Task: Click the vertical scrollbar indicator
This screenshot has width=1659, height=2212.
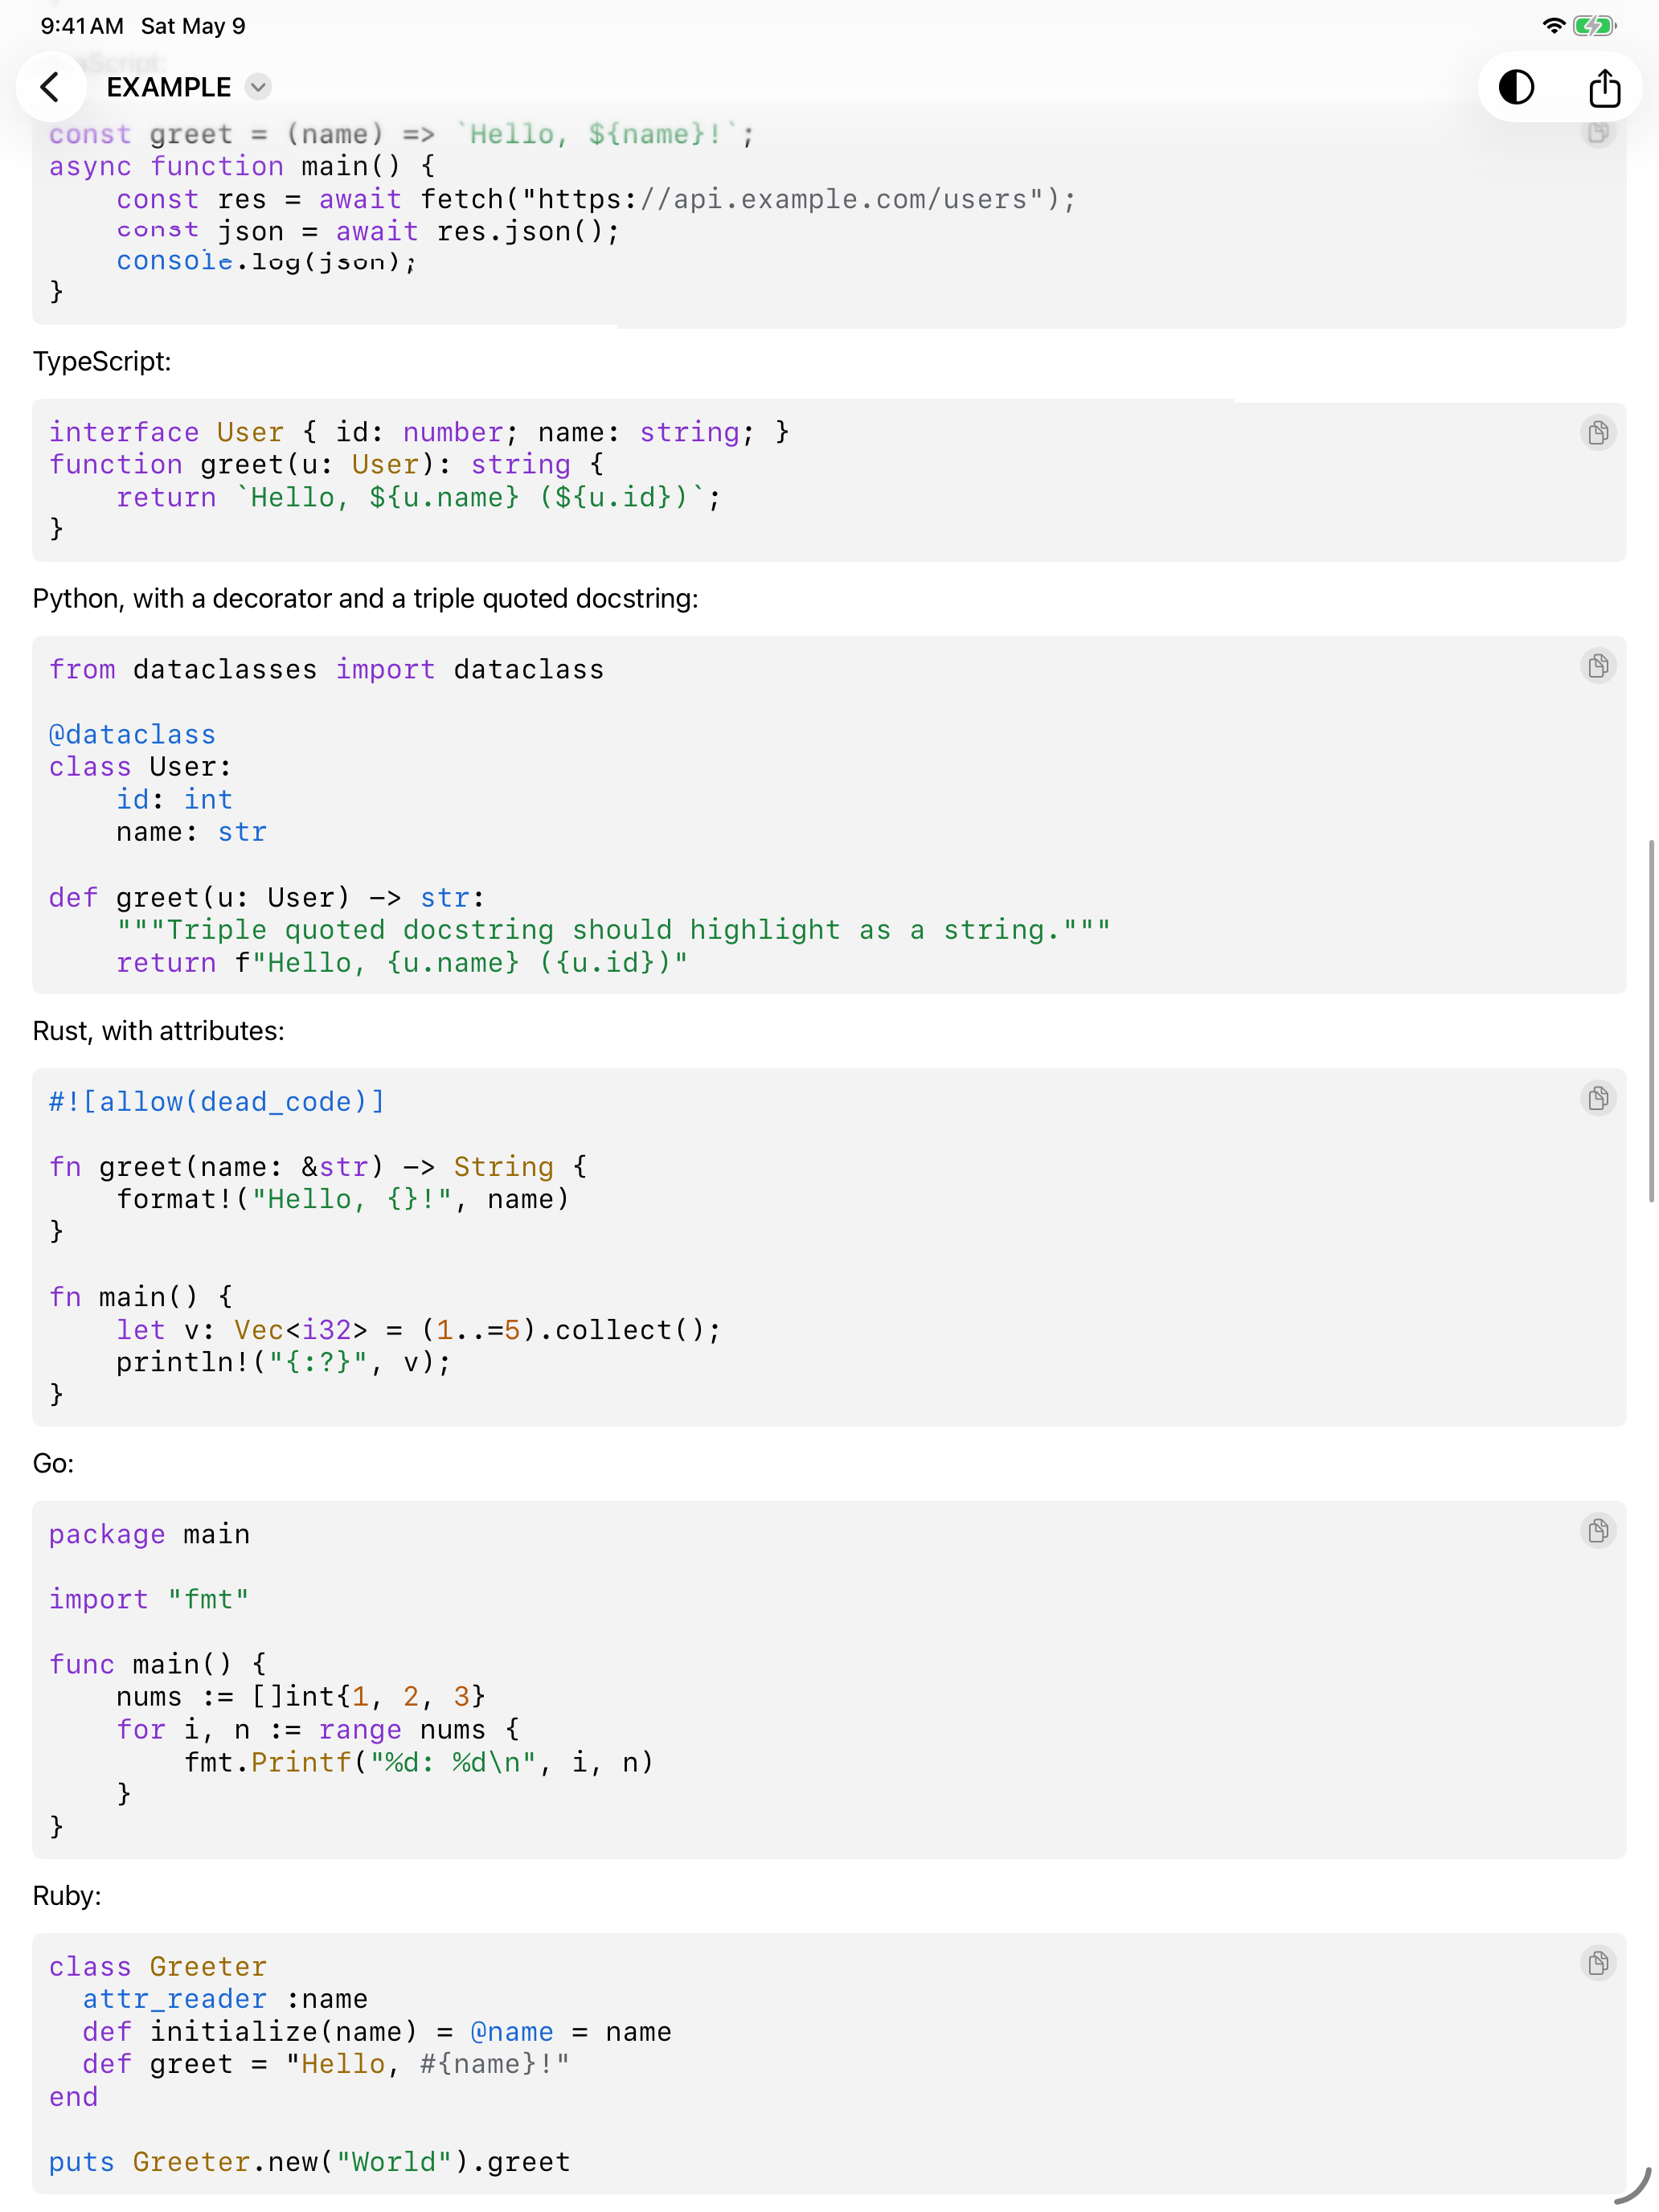Action: click(x=1651, y=1021)
